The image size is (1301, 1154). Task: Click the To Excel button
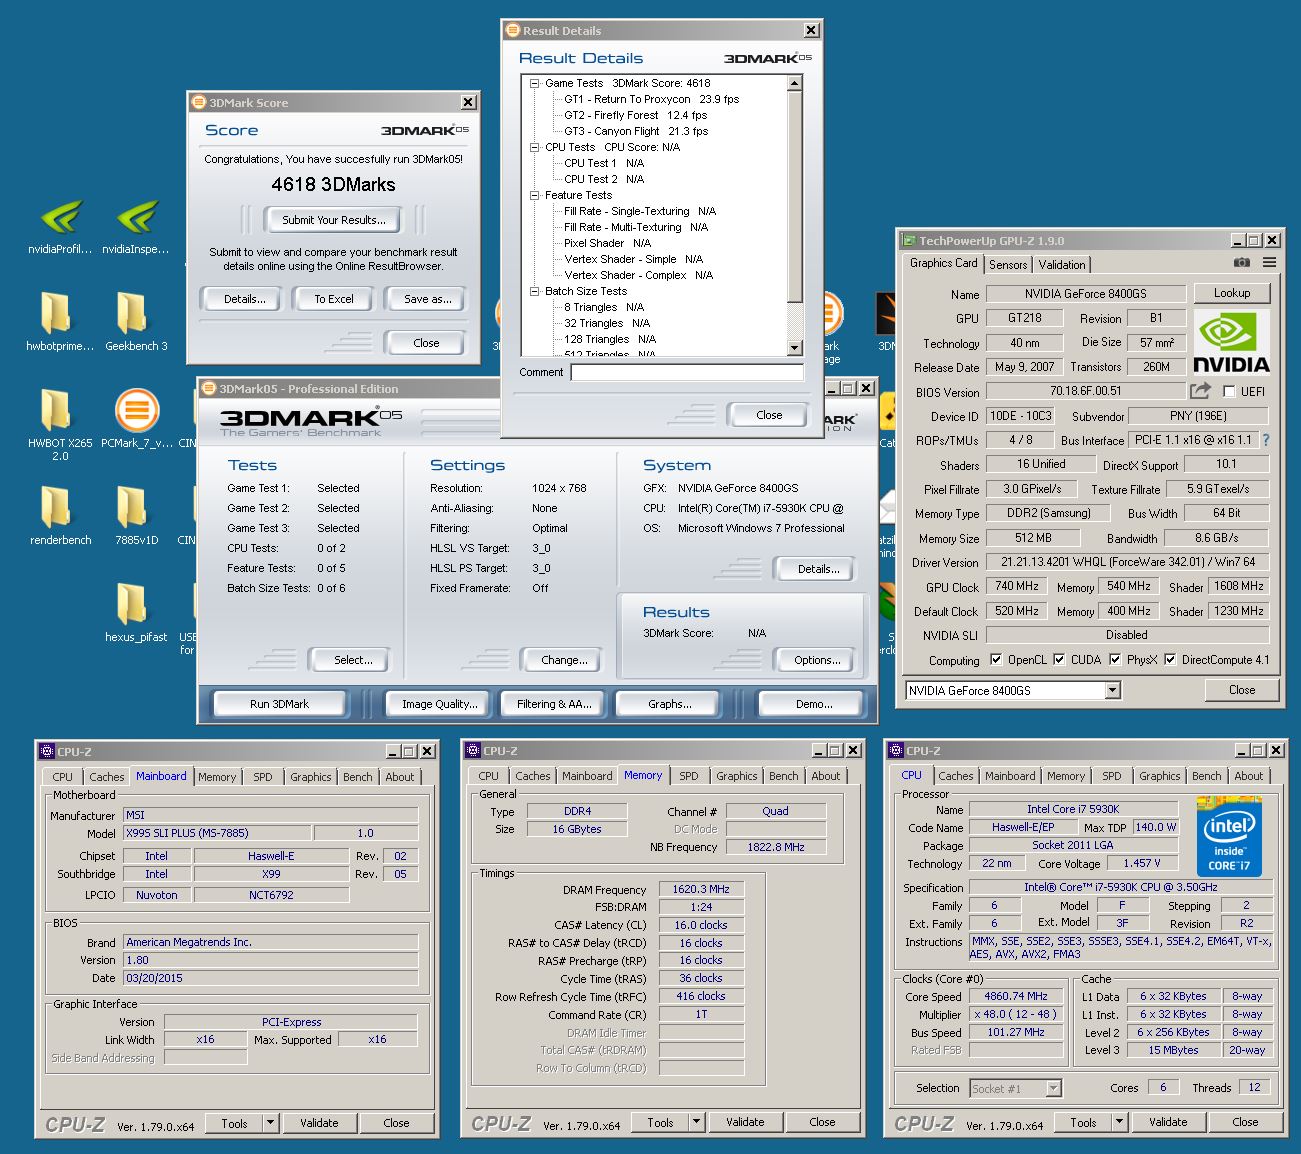click(x=334, y=299)
